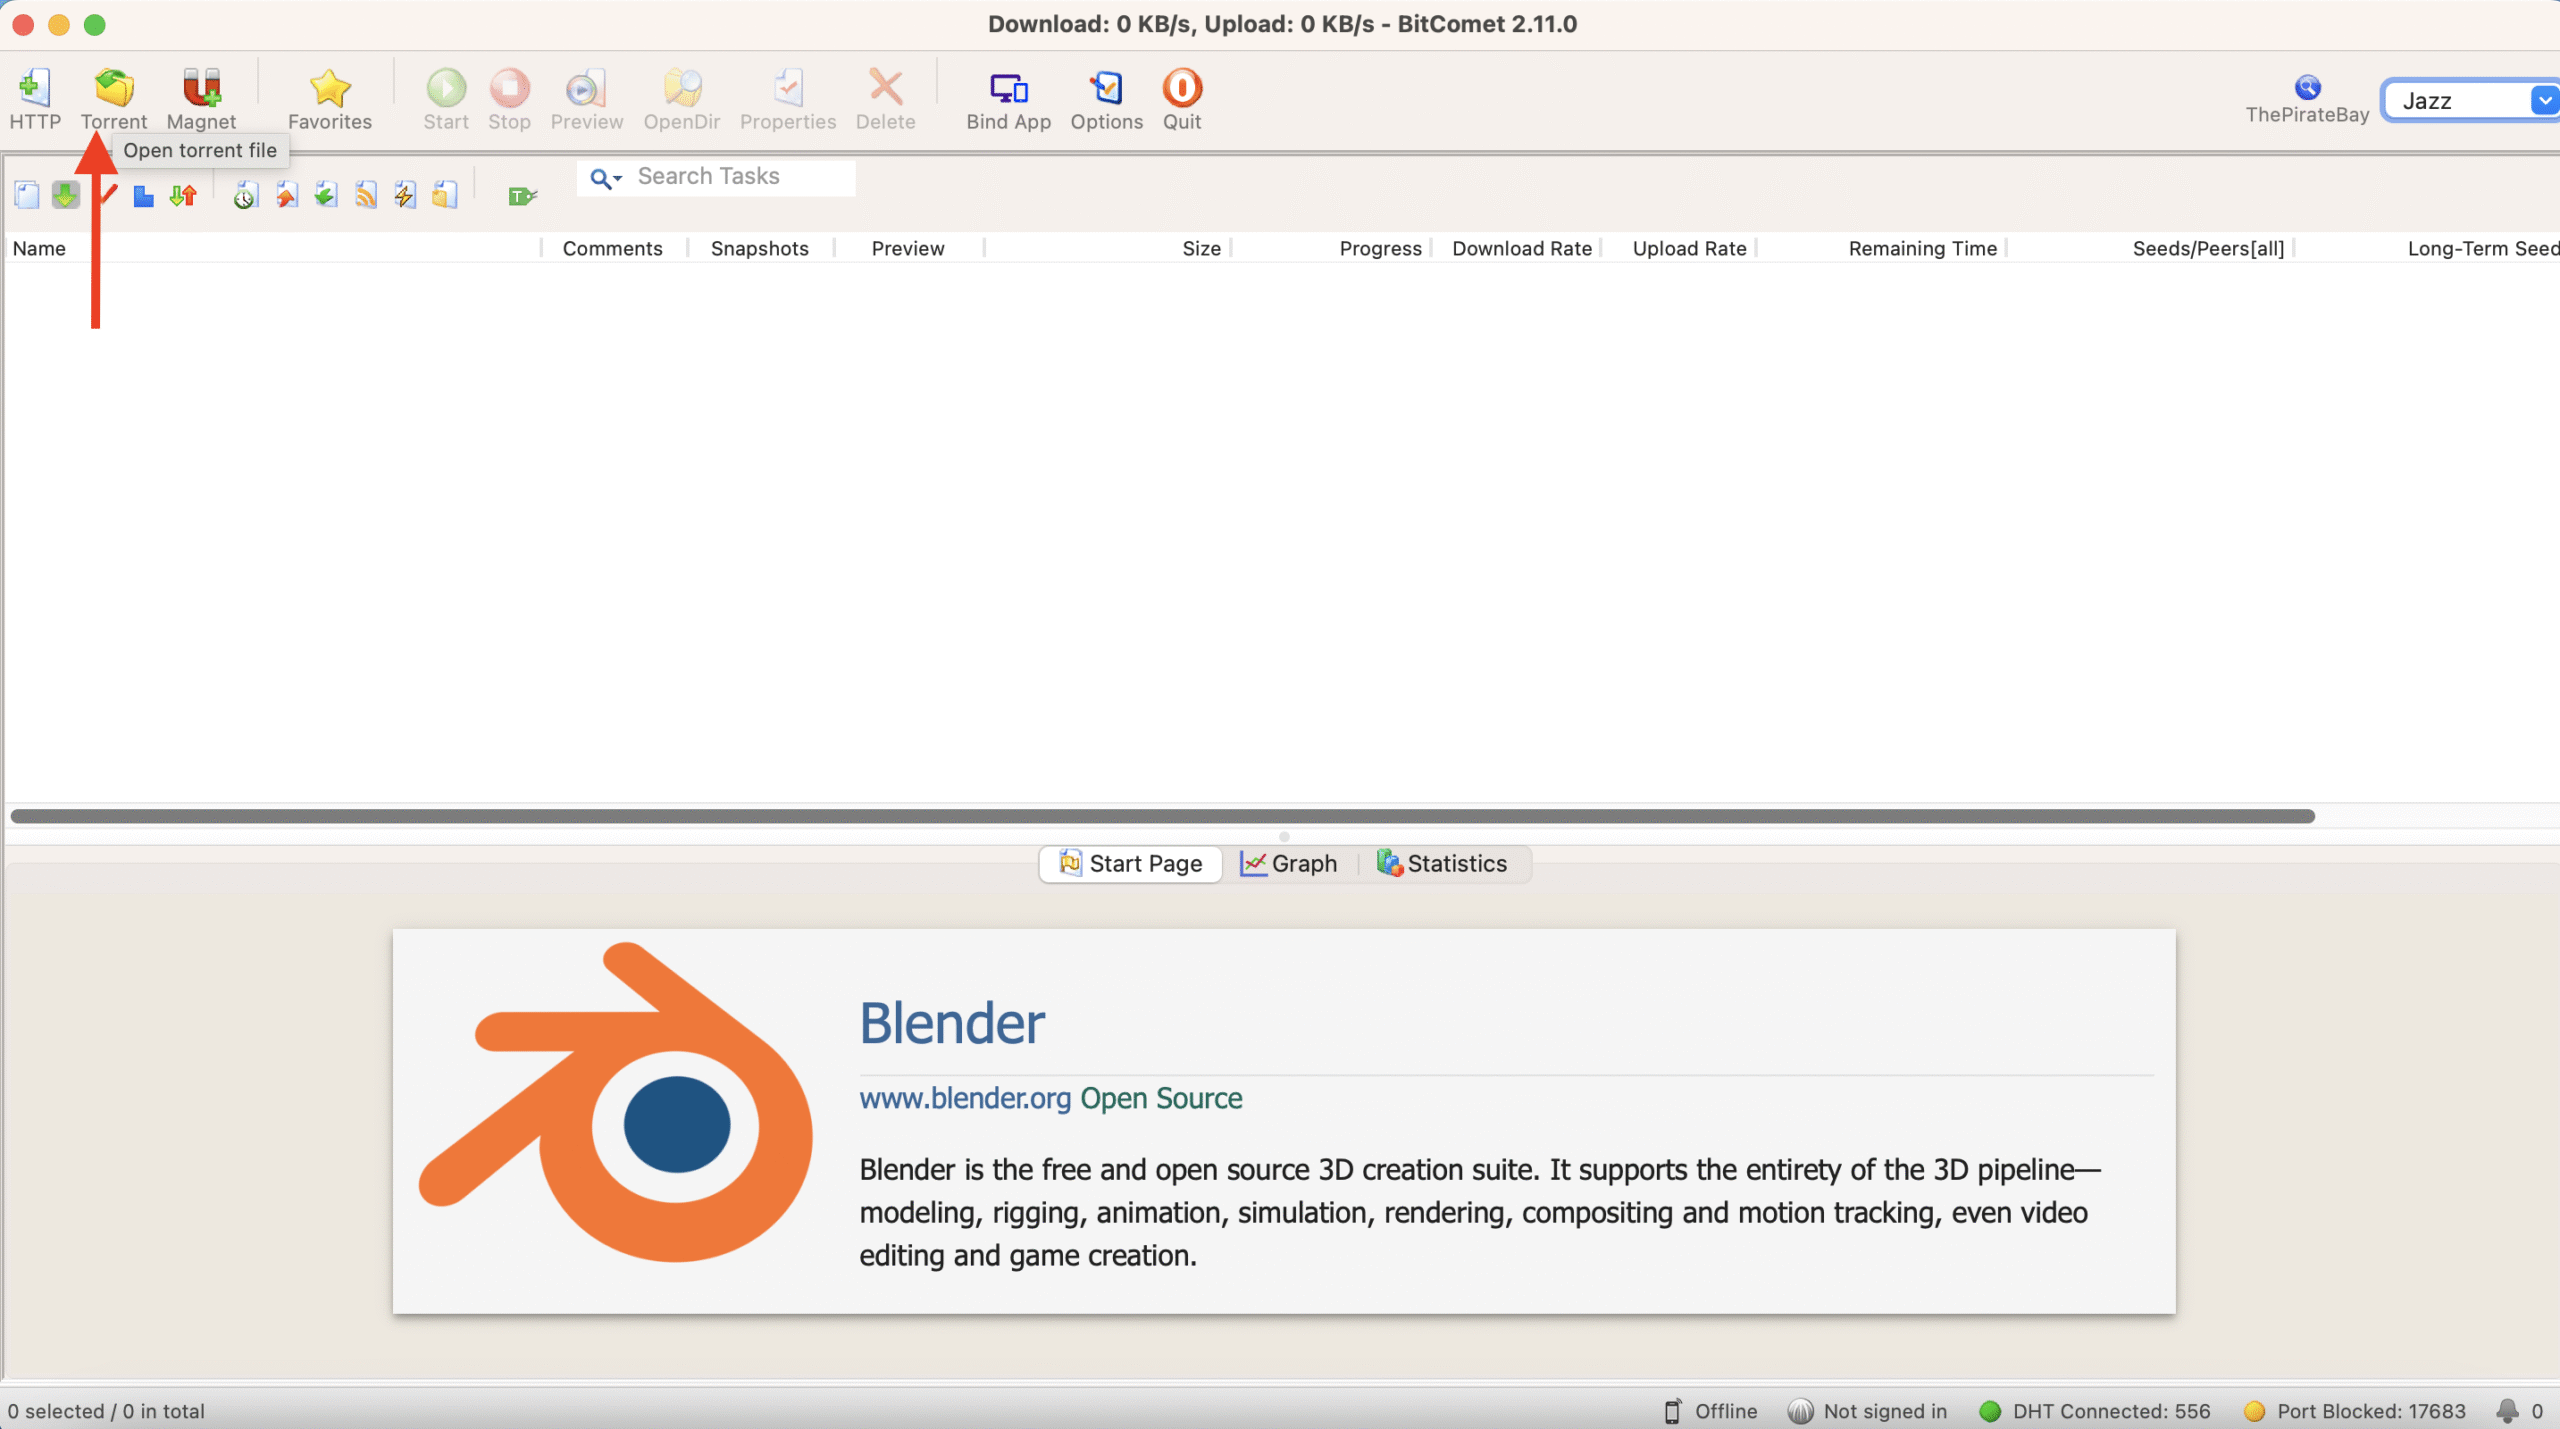Open the Options settings icon
2560x1429 pixels.
1106,90
